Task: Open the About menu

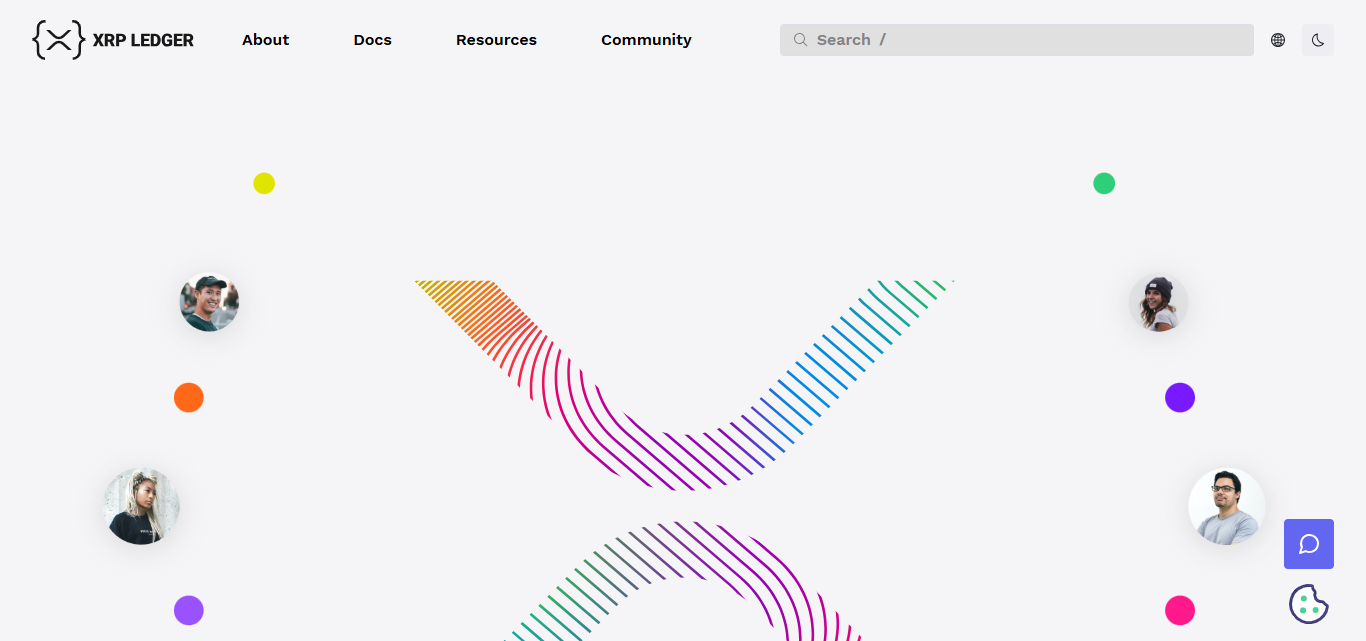Action: coord(266,40)
